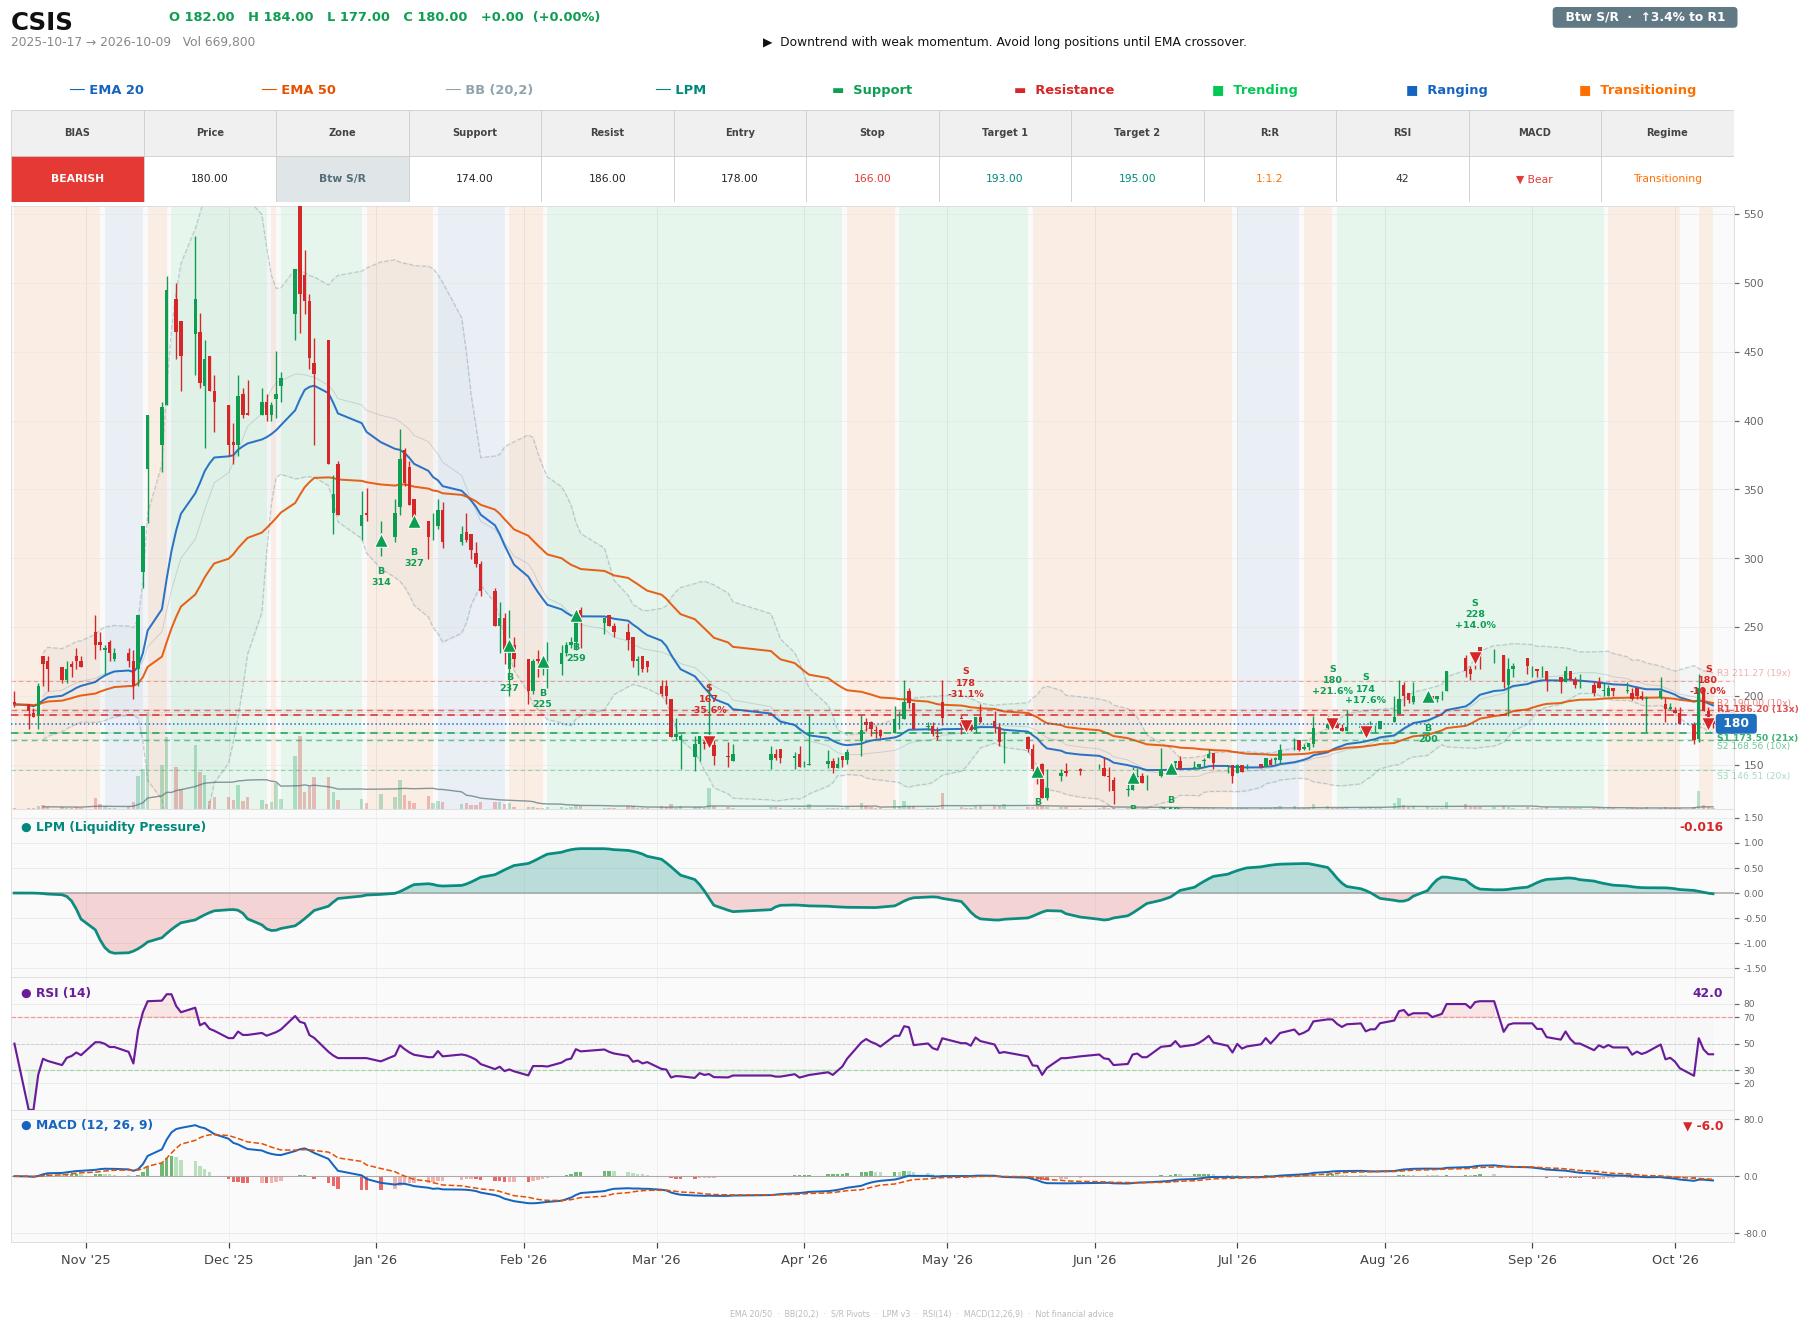Toggle the EMA 50 legend entry
This screenshot has width=1809, height=1330.
coord(299,90)
